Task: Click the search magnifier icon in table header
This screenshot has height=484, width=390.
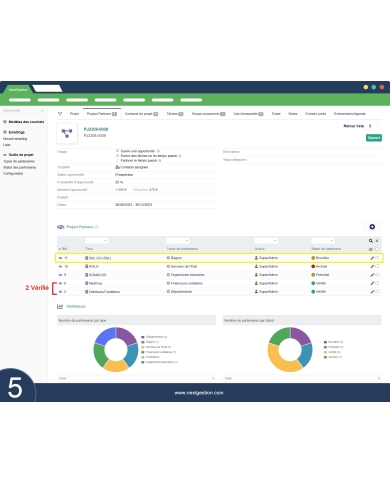Action: (x=371, y=241)
